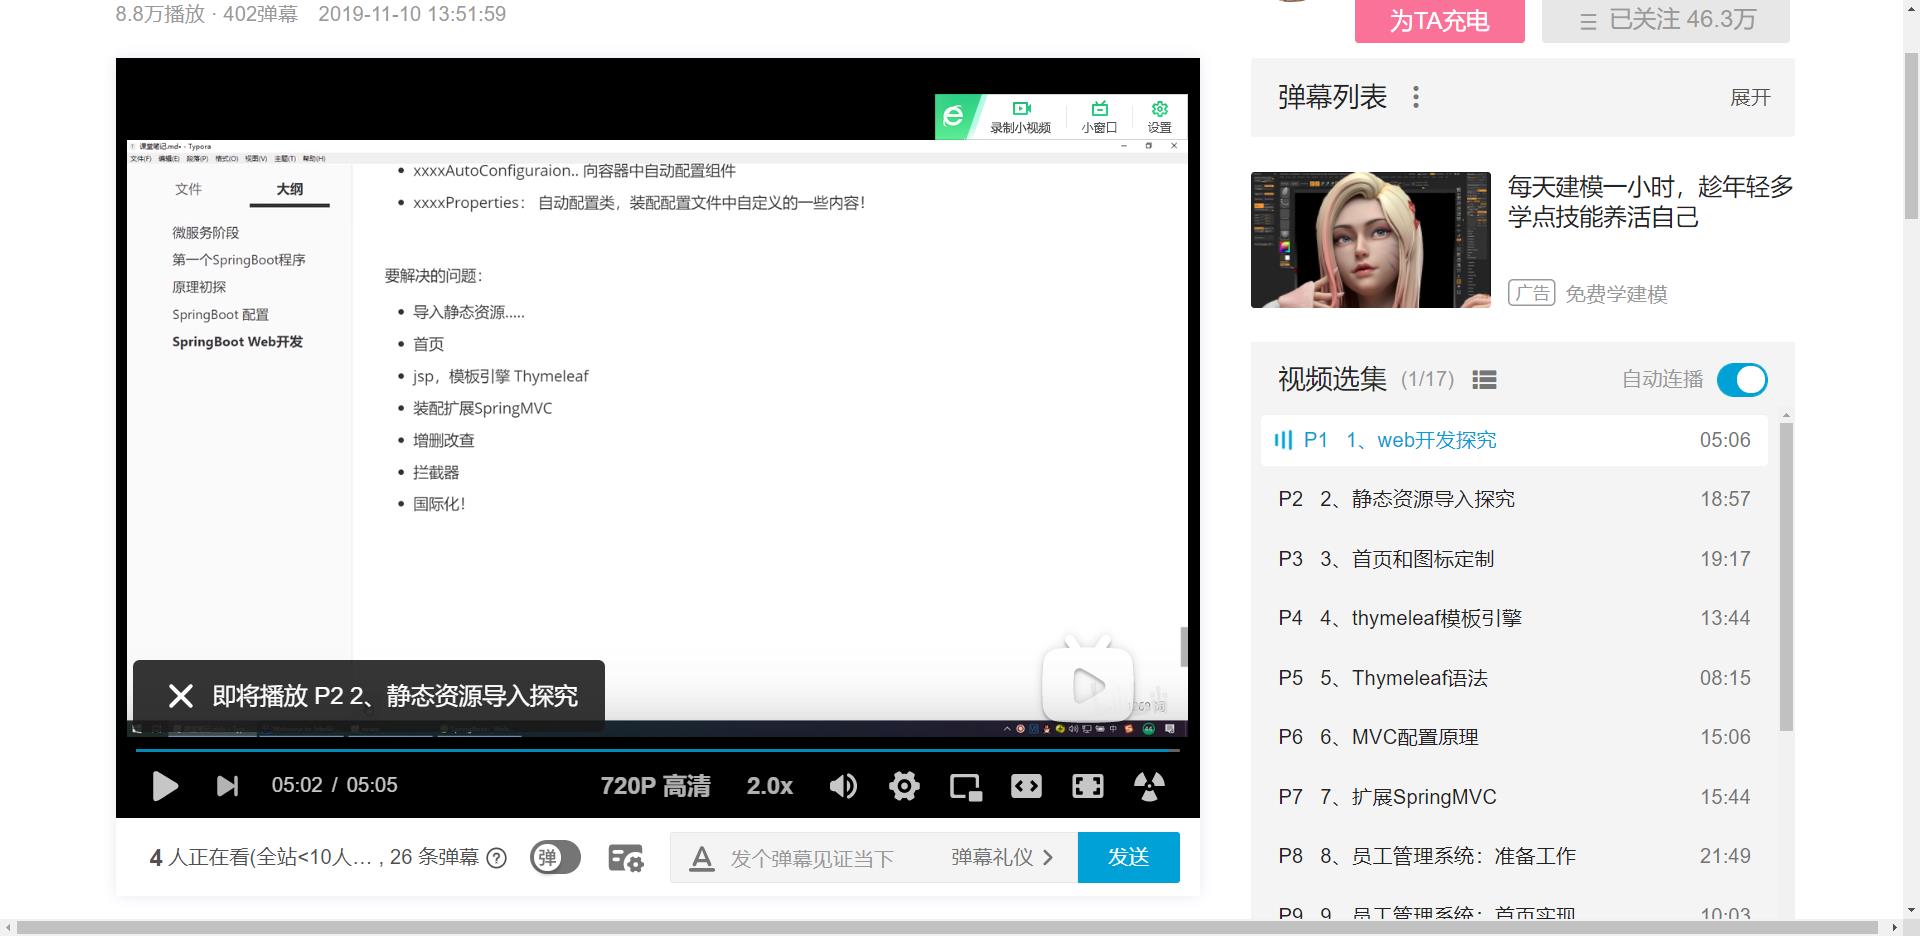Focus the 发个弹幕见证当下 input field

tap(812, 858)
